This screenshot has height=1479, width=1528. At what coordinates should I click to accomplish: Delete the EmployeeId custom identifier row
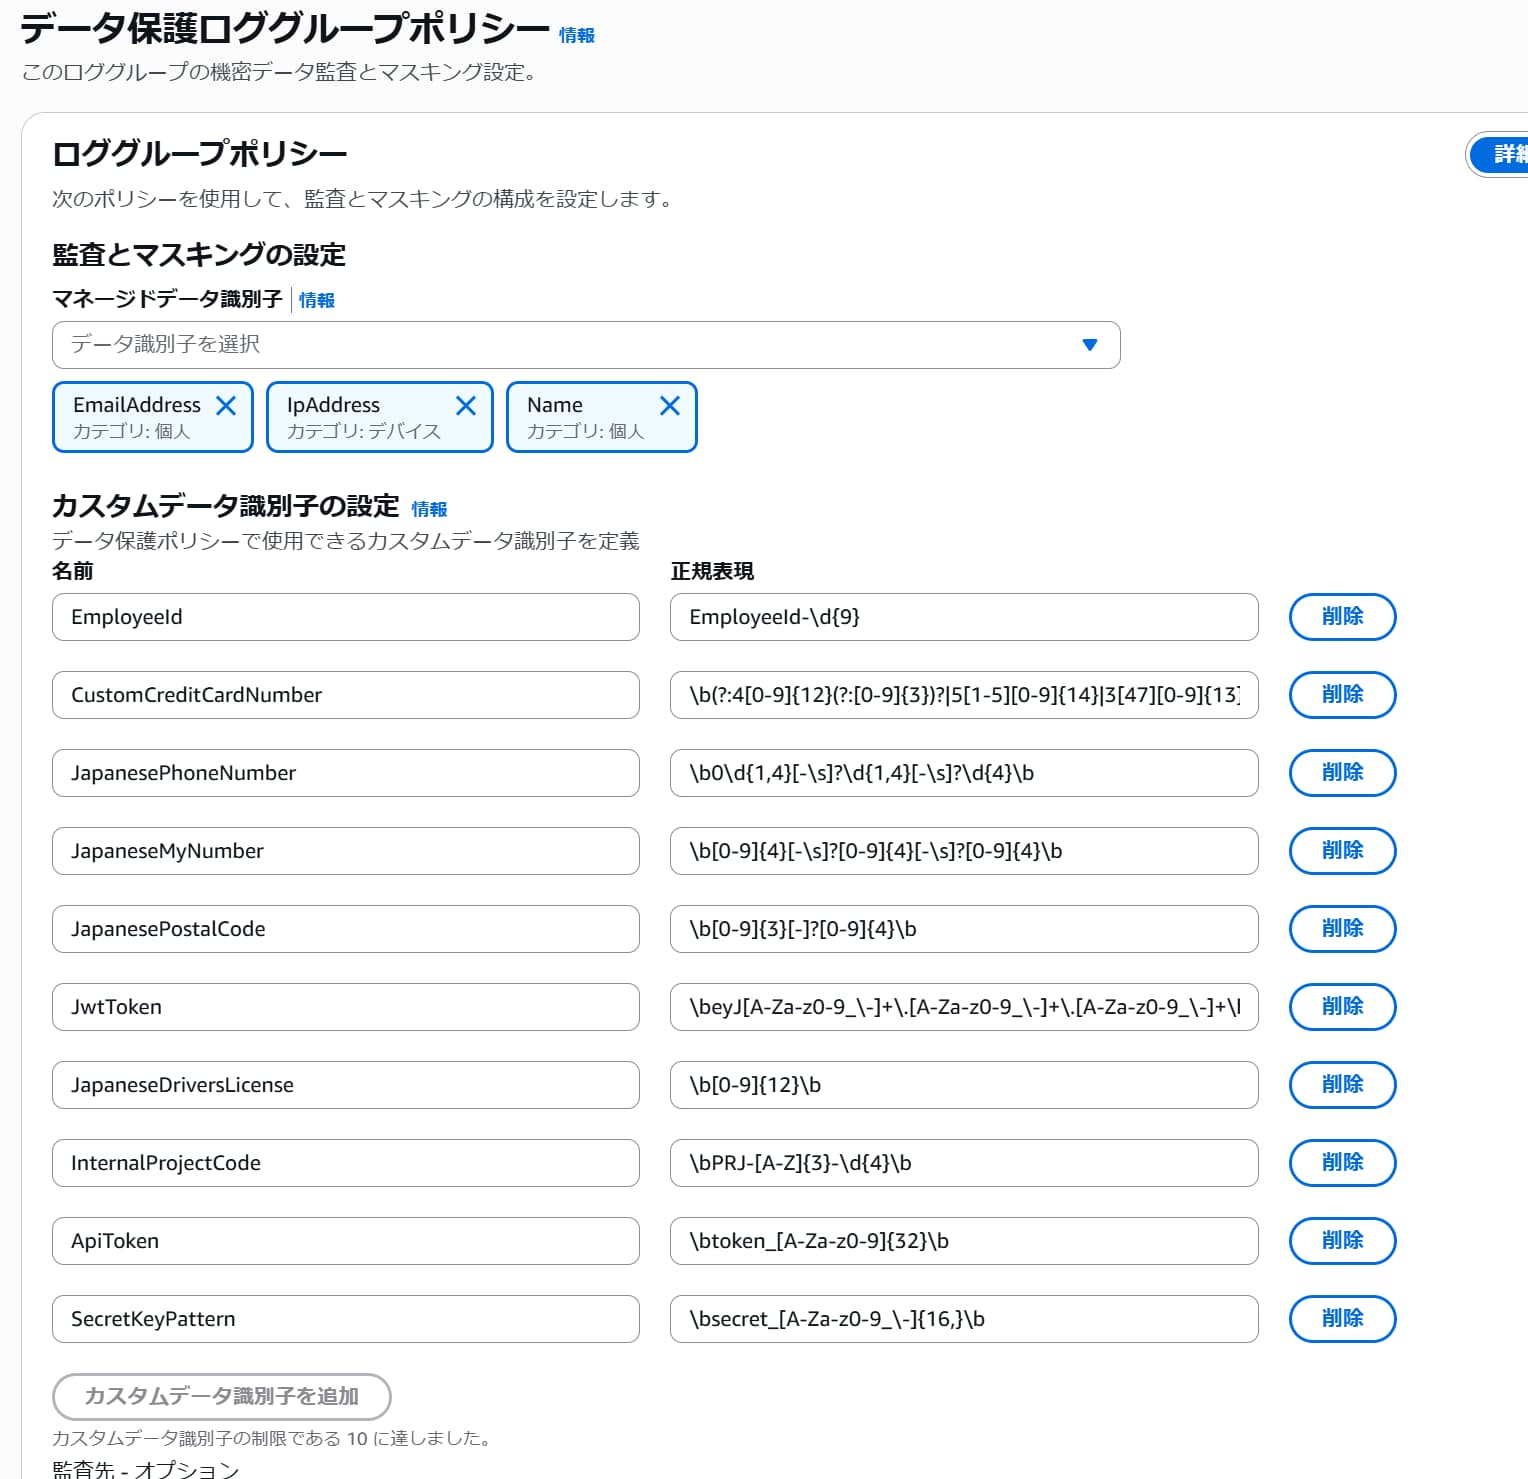coord(1343,617)
